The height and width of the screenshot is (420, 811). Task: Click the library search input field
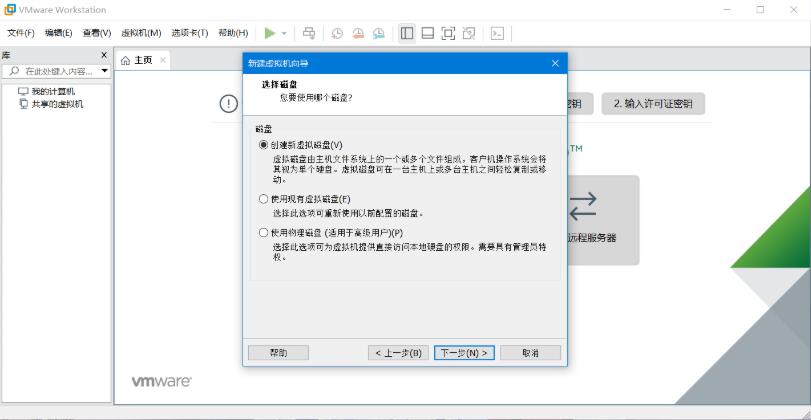click(58, 71)
